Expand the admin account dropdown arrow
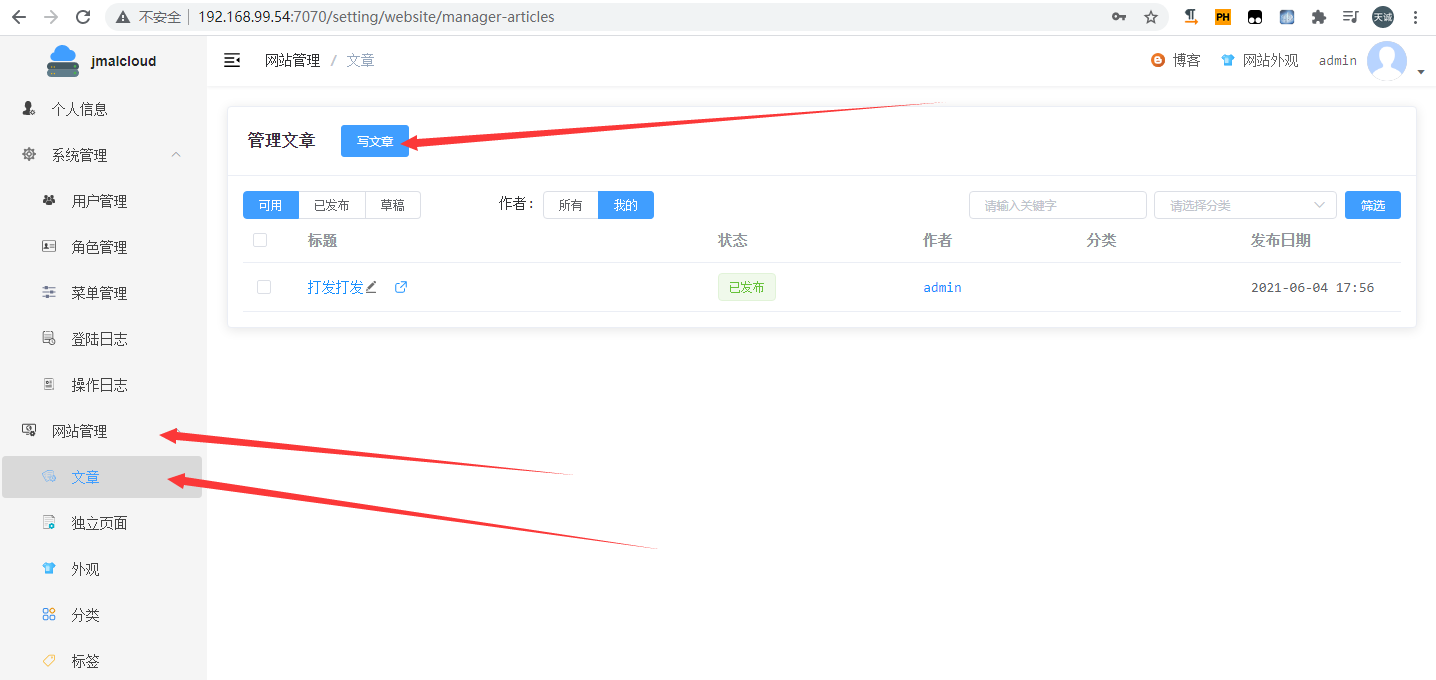1436x680 pixels. point(1421,72)
